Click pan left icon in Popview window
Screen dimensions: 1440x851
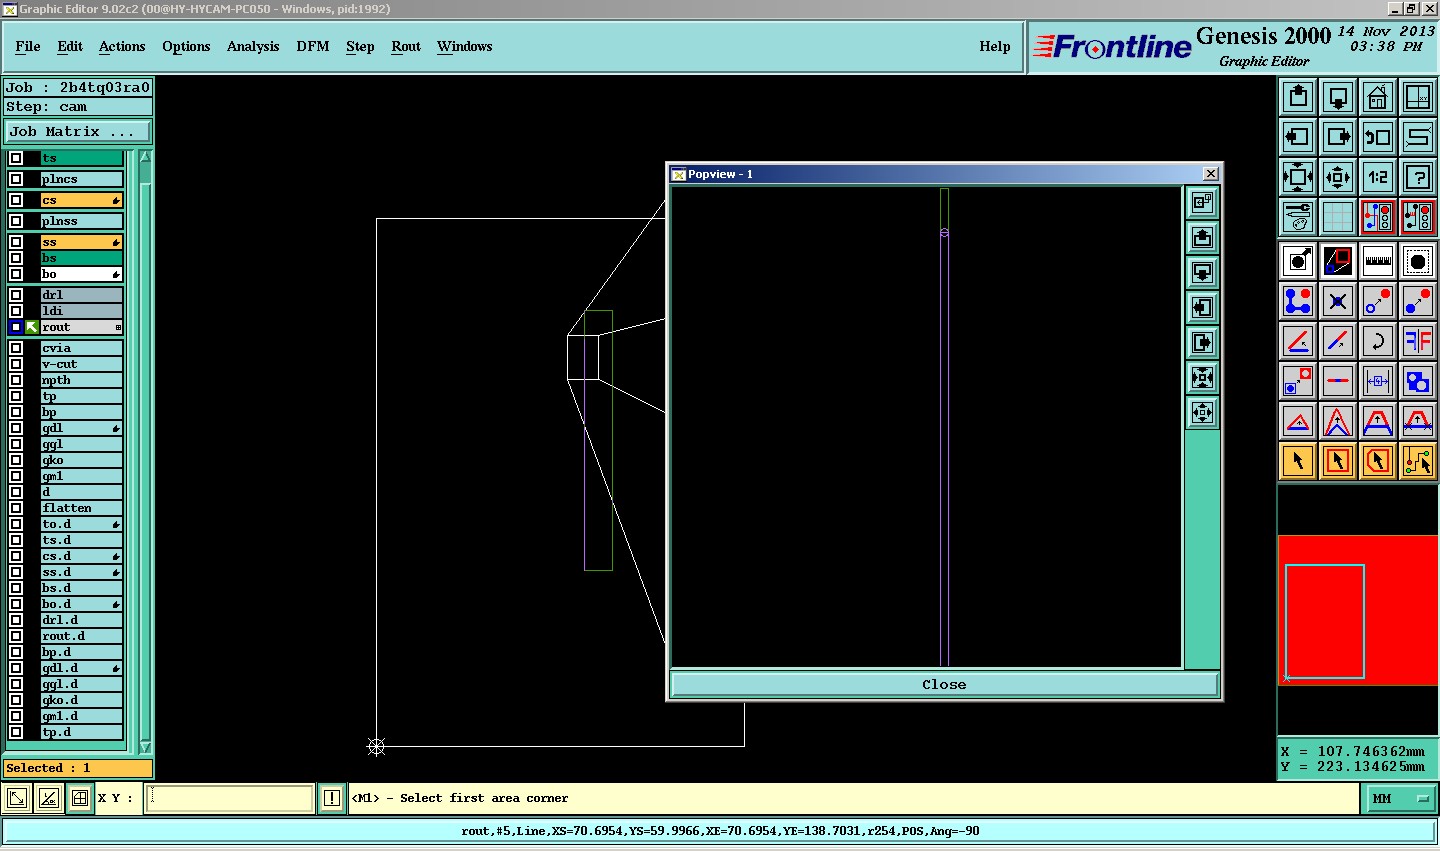click(1202, 308)
